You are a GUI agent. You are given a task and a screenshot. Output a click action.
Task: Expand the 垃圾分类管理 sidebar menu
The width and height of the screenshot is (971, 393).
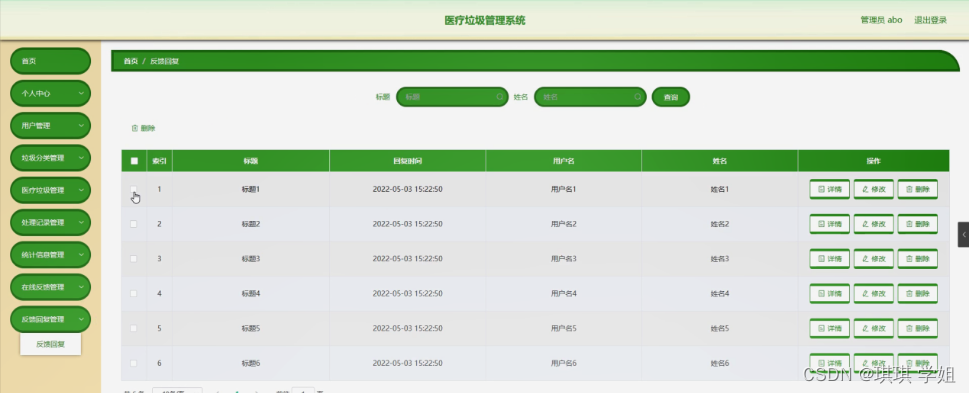[50, 158]
